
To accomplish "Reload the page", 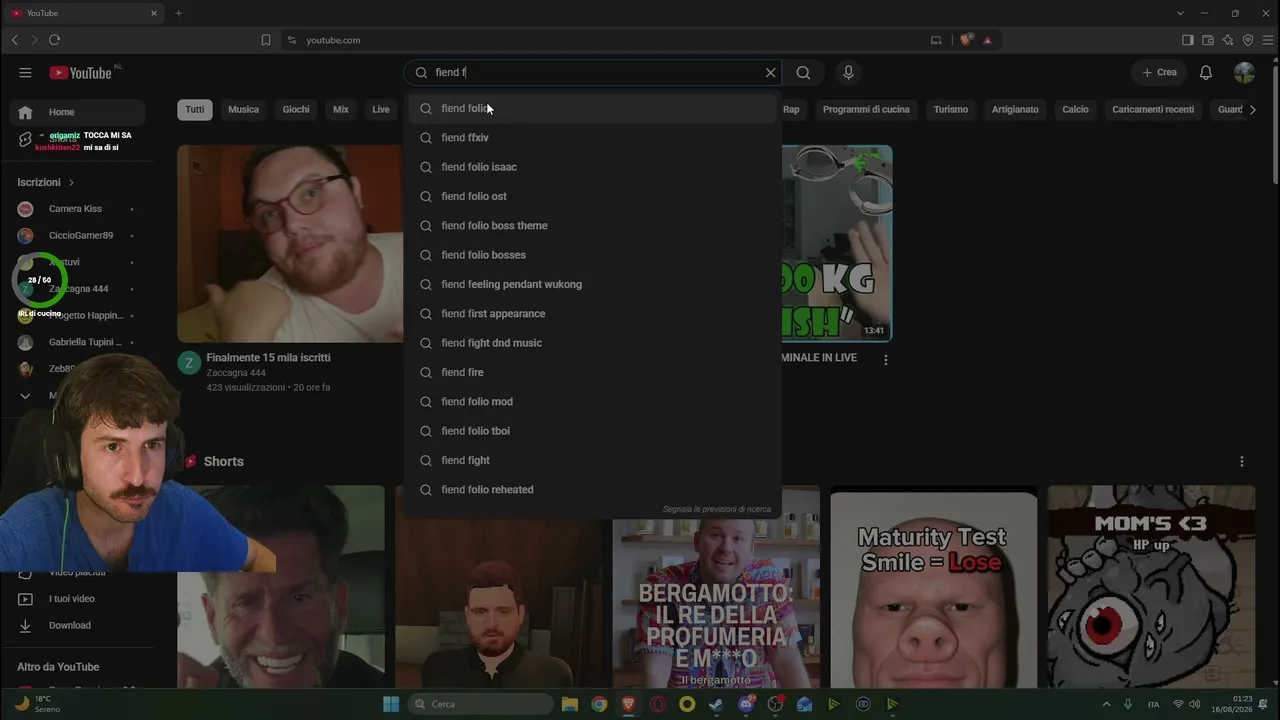I will [x=54, y=40].
